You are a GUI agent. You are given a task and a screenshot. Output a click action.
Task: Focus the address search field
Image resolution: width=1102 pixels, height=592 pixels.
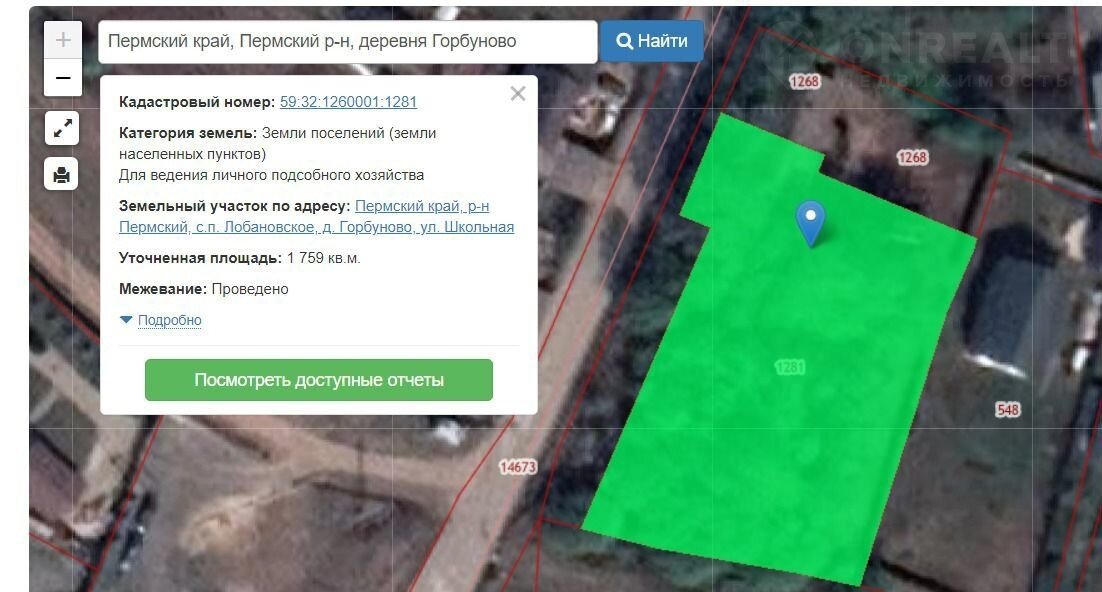click(347, 41)
